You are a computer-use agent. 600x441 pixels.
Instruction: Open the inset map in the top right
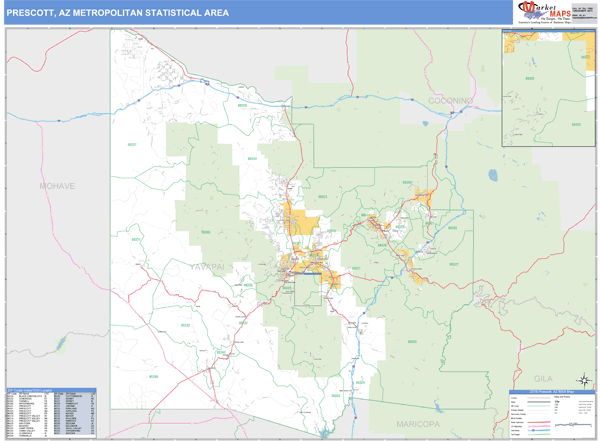click(547, 84)
